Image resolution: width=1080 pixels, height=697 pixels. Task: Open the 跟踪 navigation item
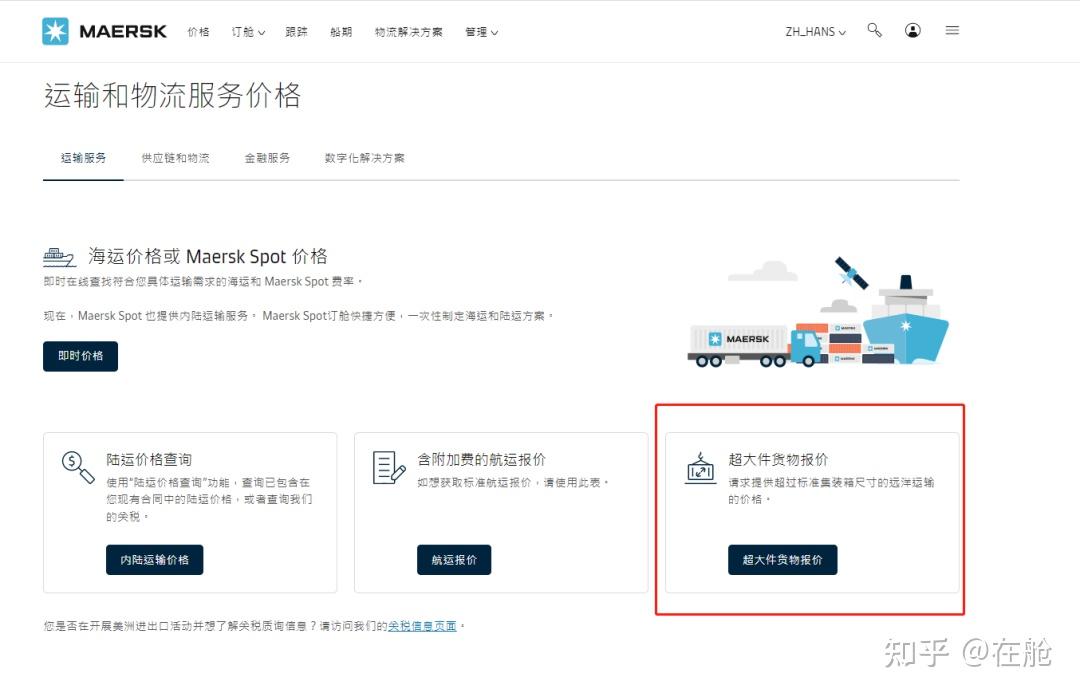point(296,32)
